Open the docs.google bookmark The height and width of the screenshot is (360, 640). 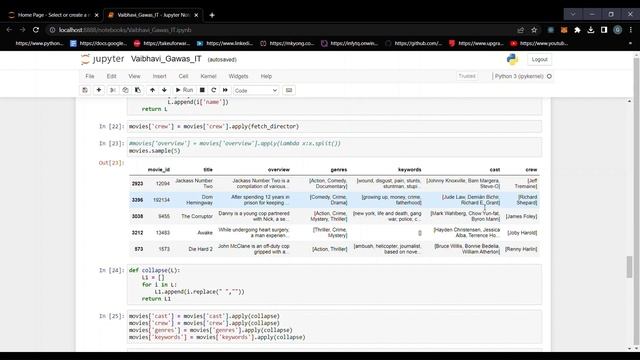[x=98, y=43]
